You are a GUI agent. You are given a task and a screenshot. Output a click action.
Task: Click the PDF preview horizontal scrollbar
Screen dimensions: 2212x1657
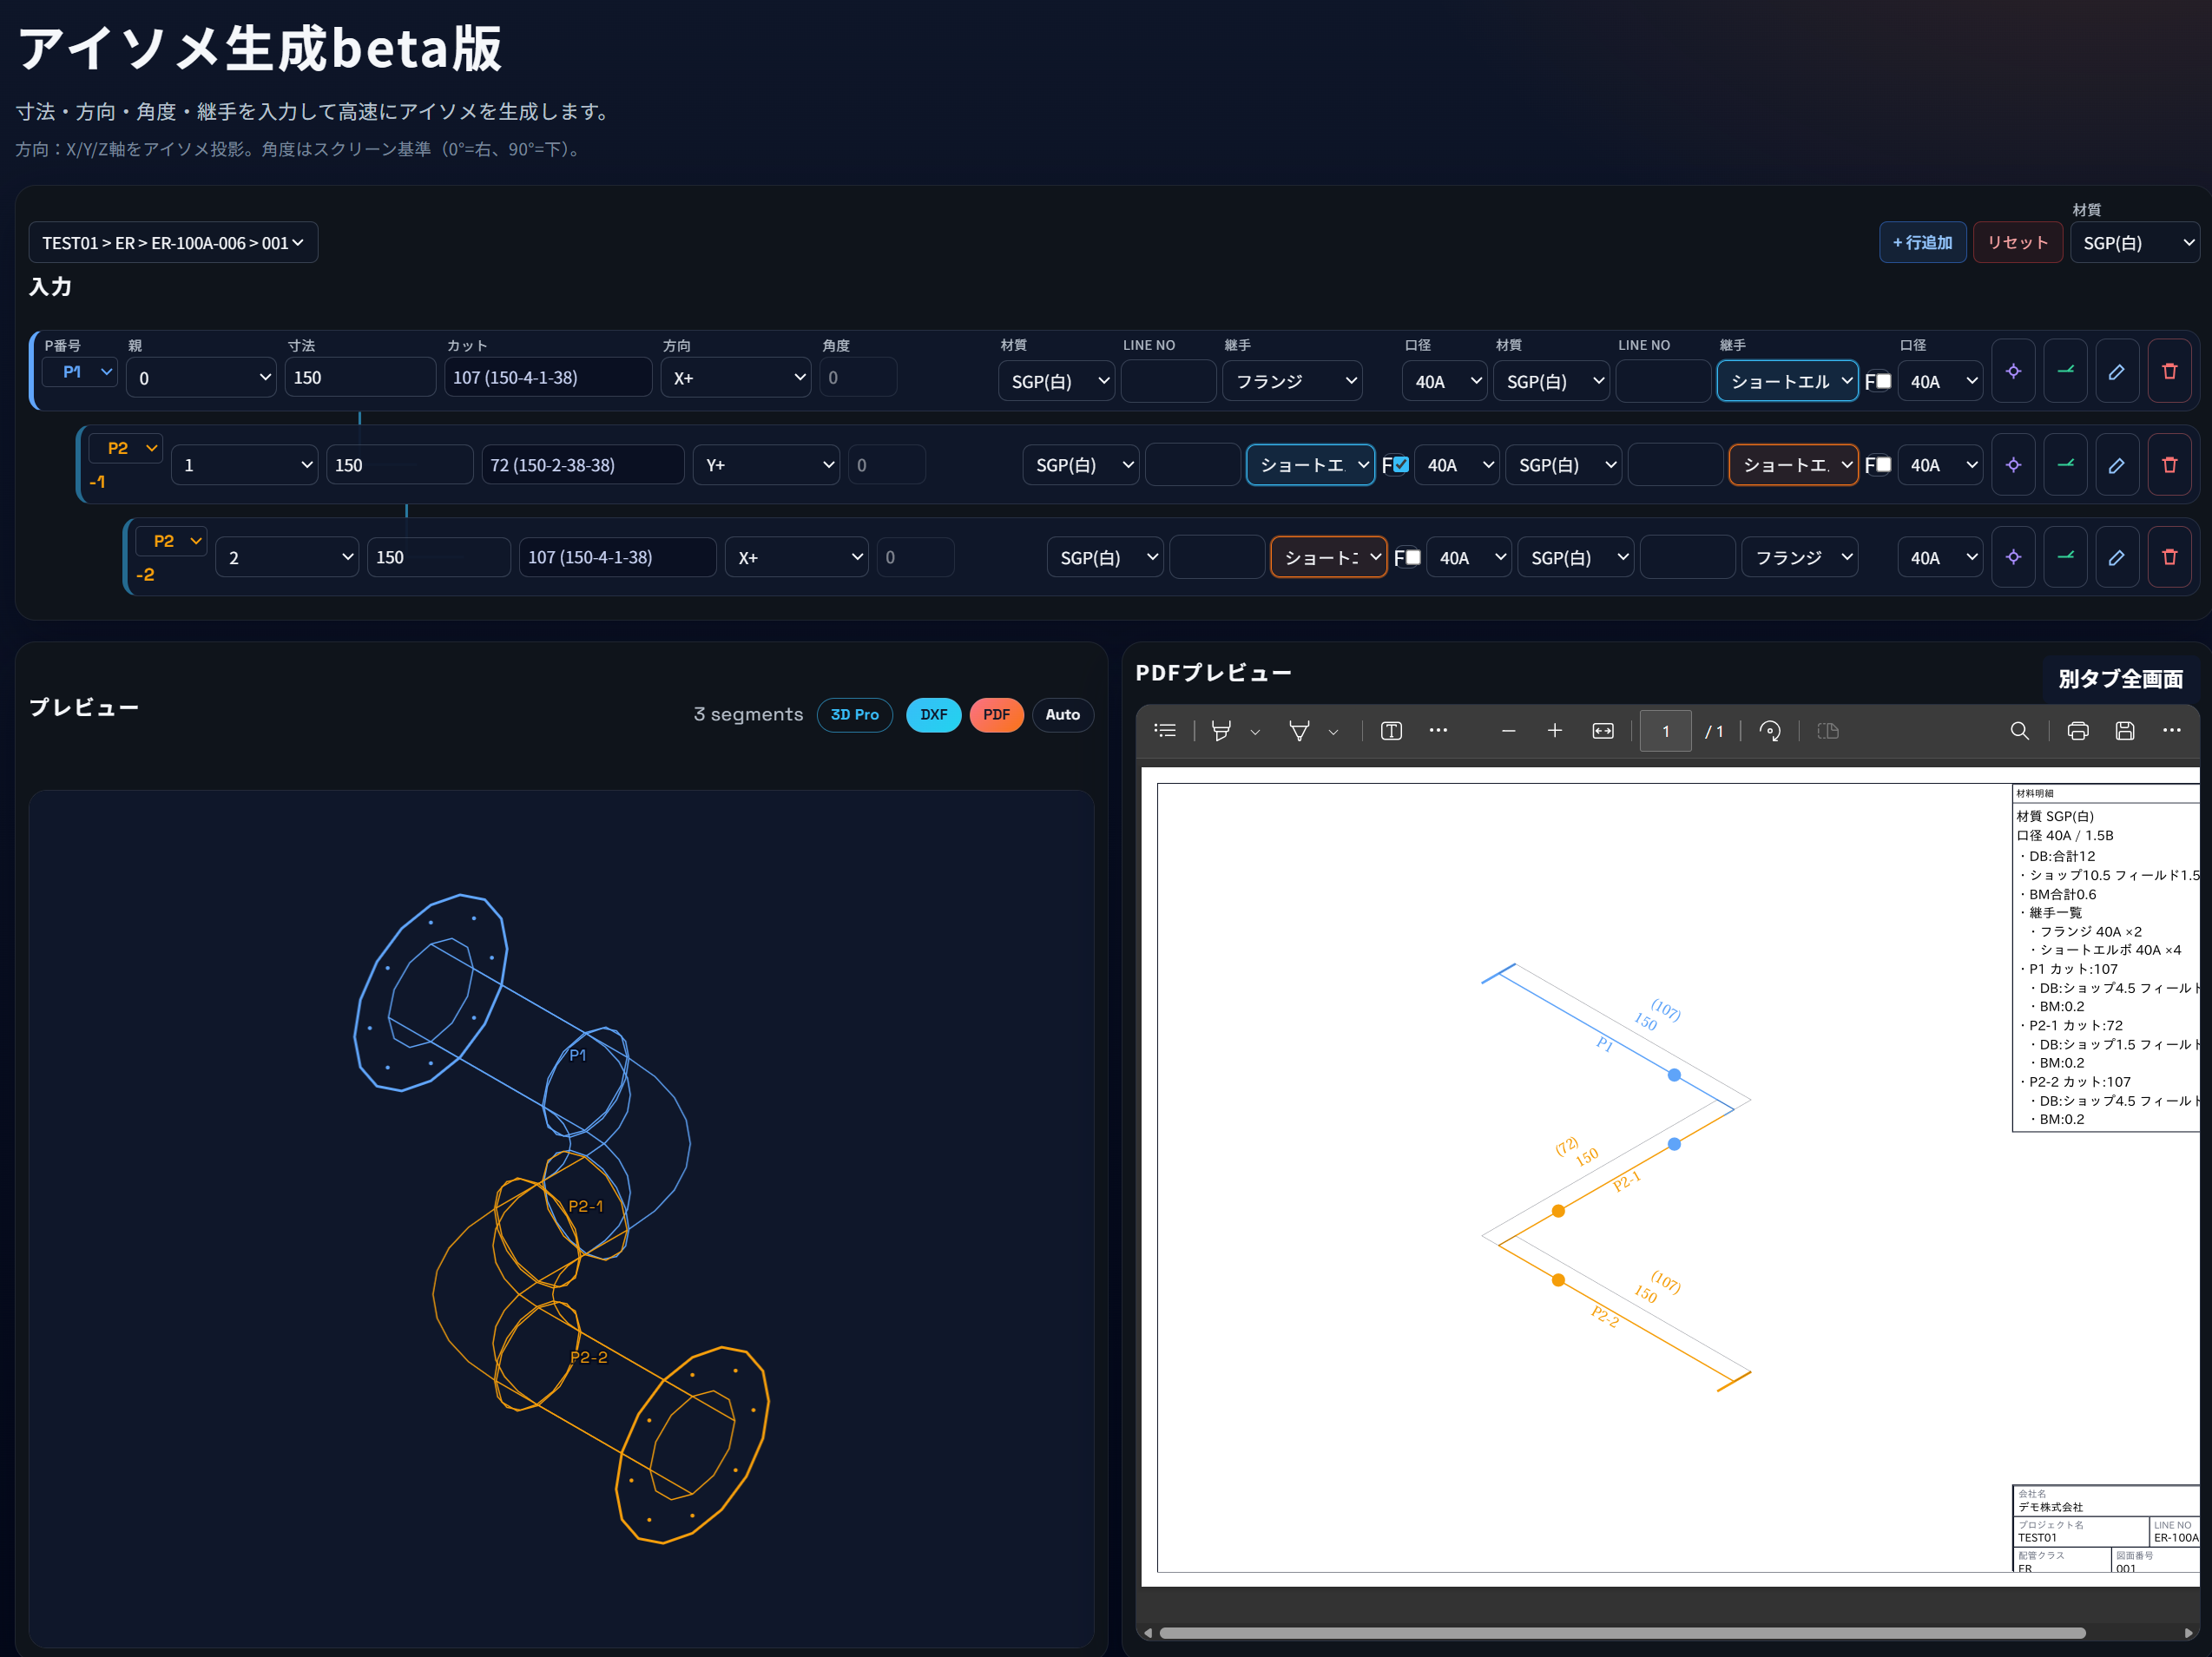click(x=1620, y=1633)
